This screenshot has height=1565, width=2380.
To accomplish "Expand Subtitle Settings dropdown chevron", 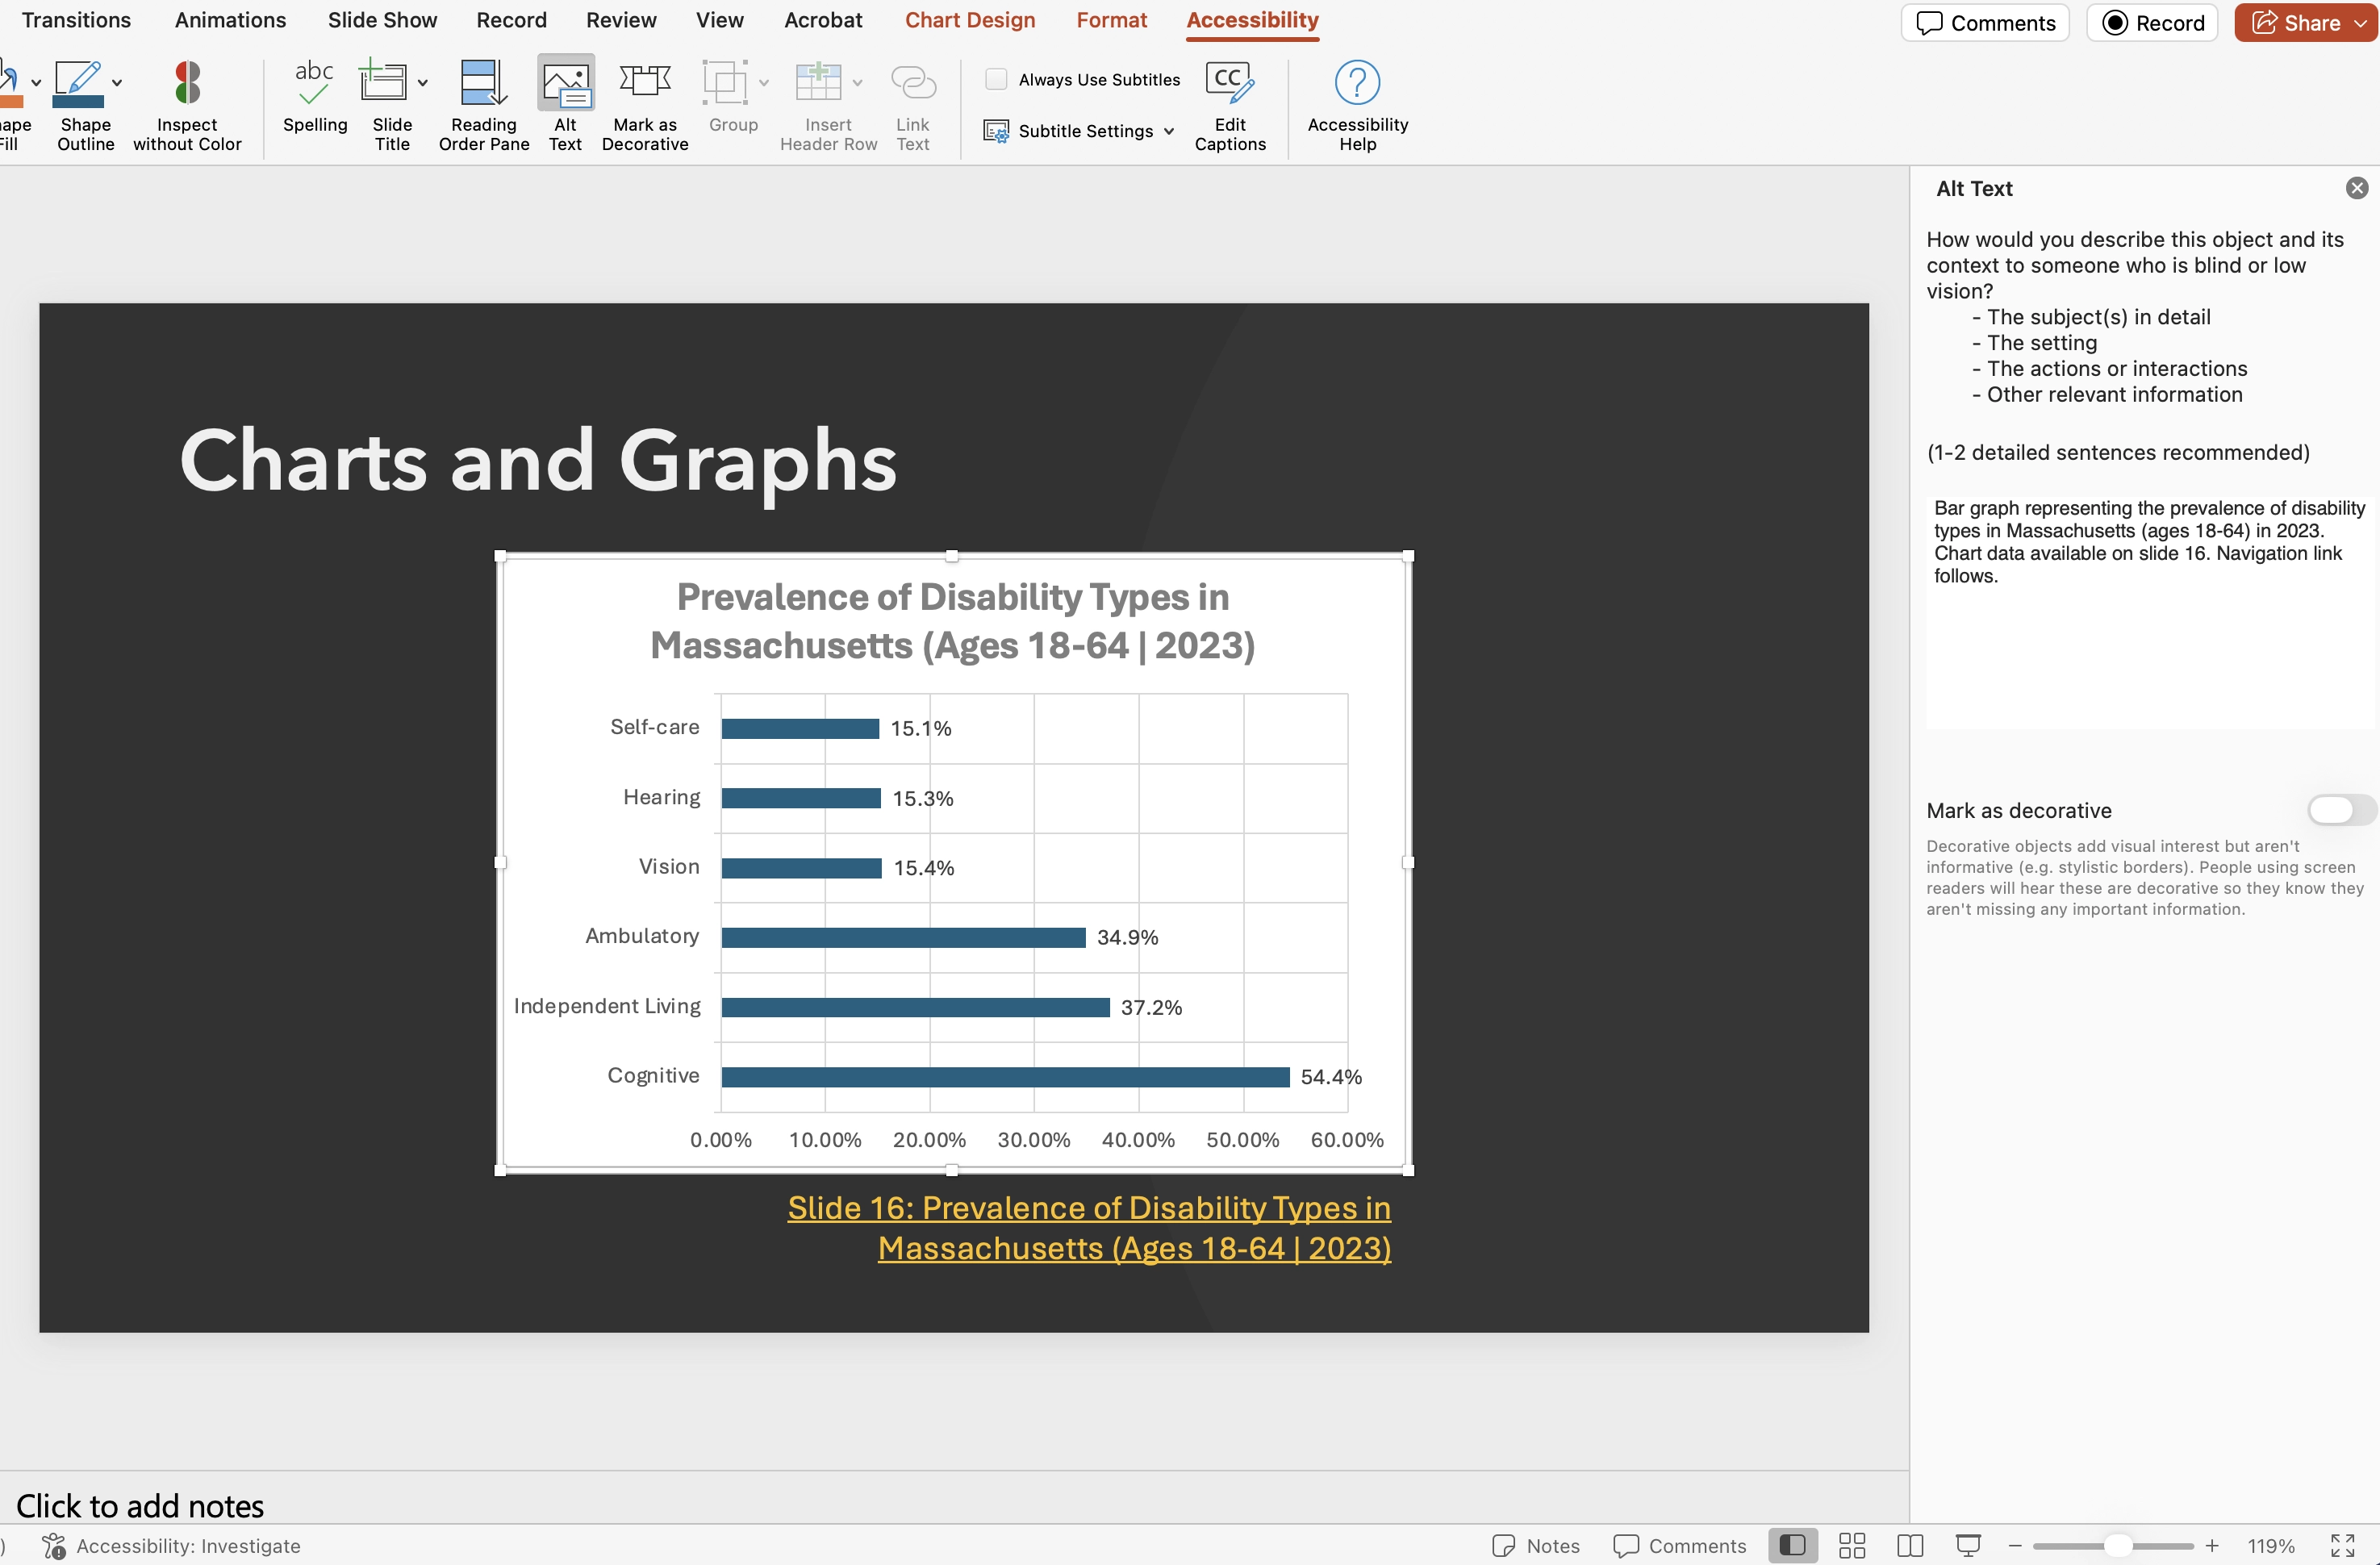I will [1168, 131].
